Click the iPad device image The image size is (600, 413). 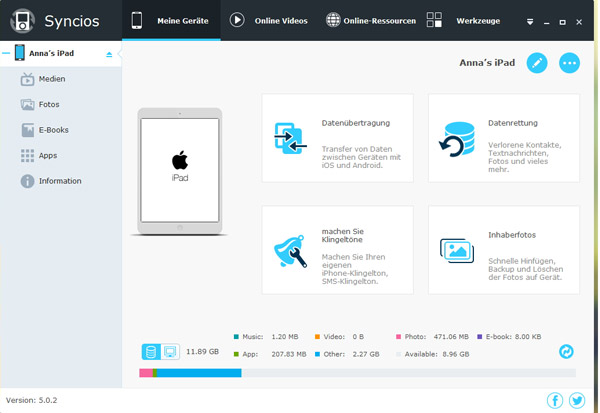180,171
